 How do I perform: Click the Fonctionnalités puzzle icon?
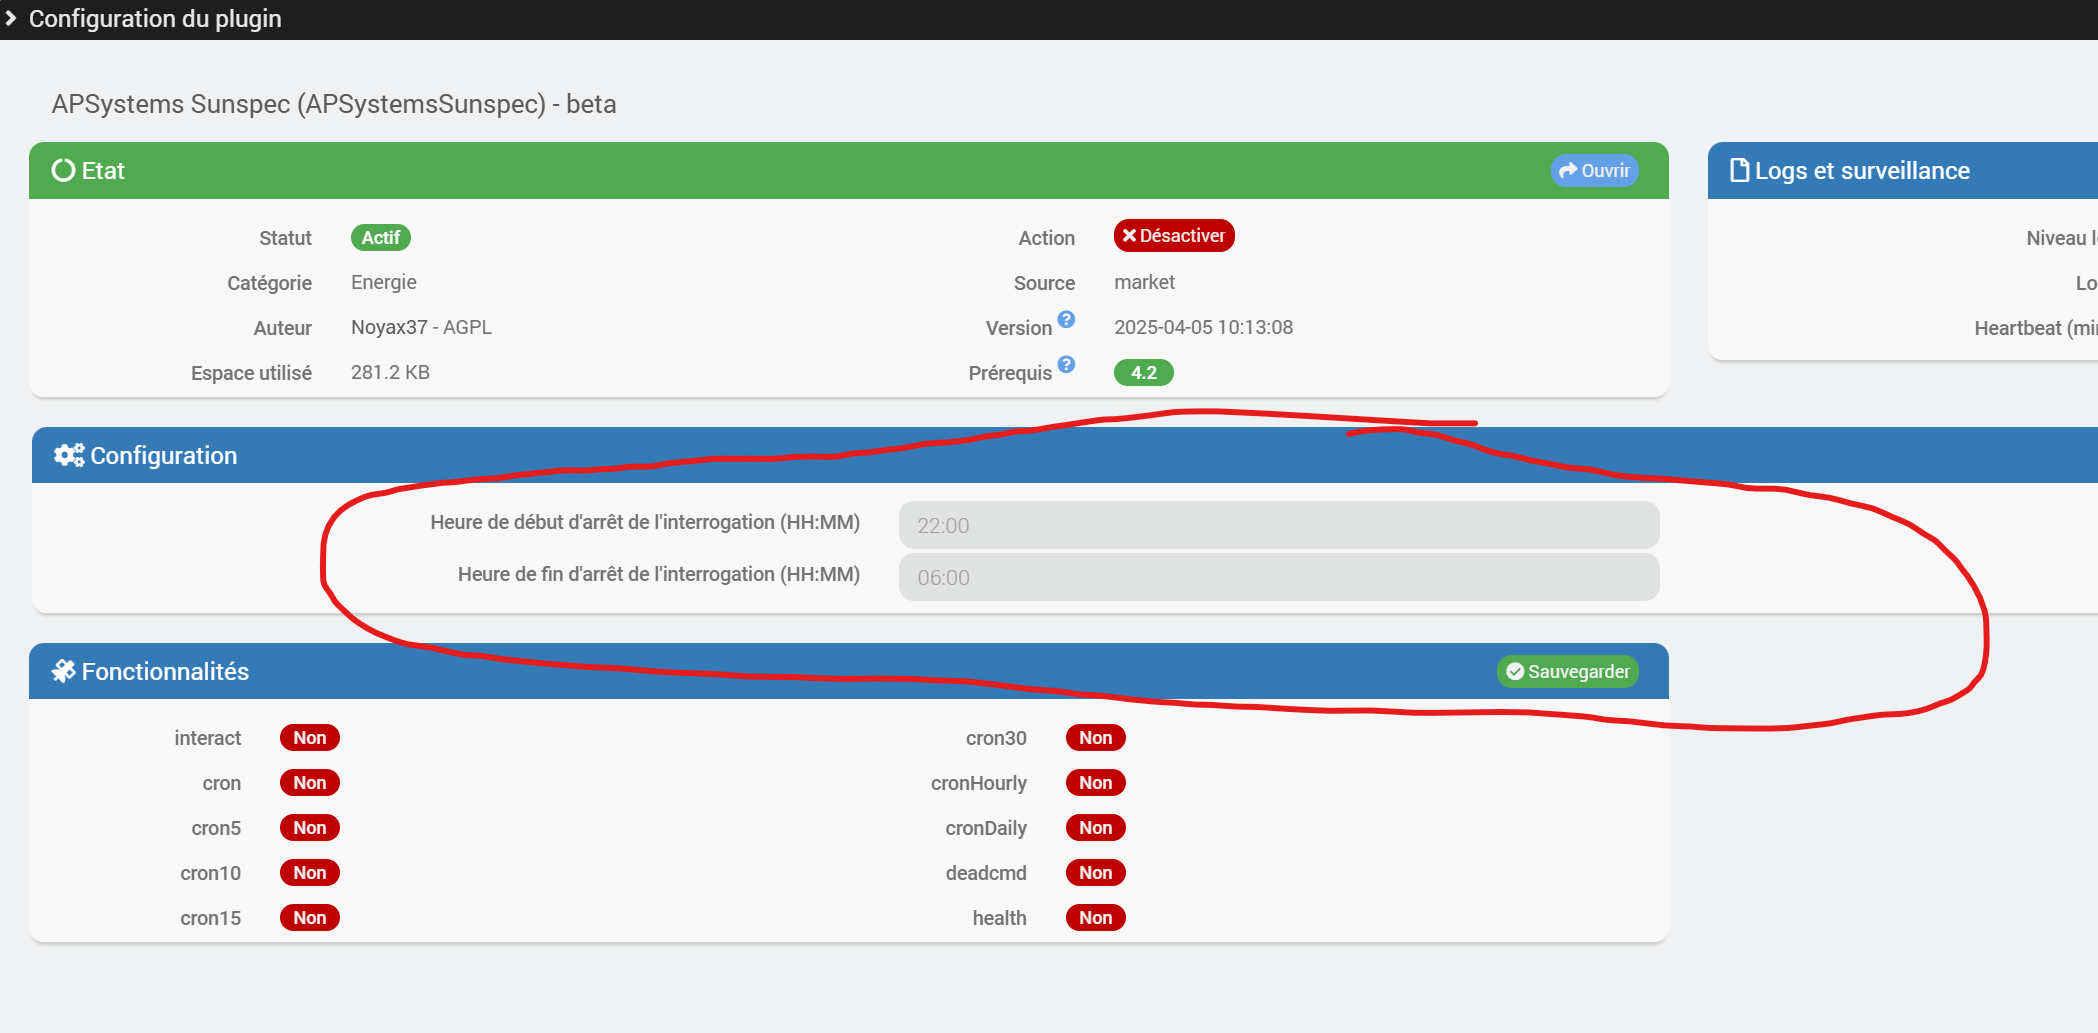(64, 671)
